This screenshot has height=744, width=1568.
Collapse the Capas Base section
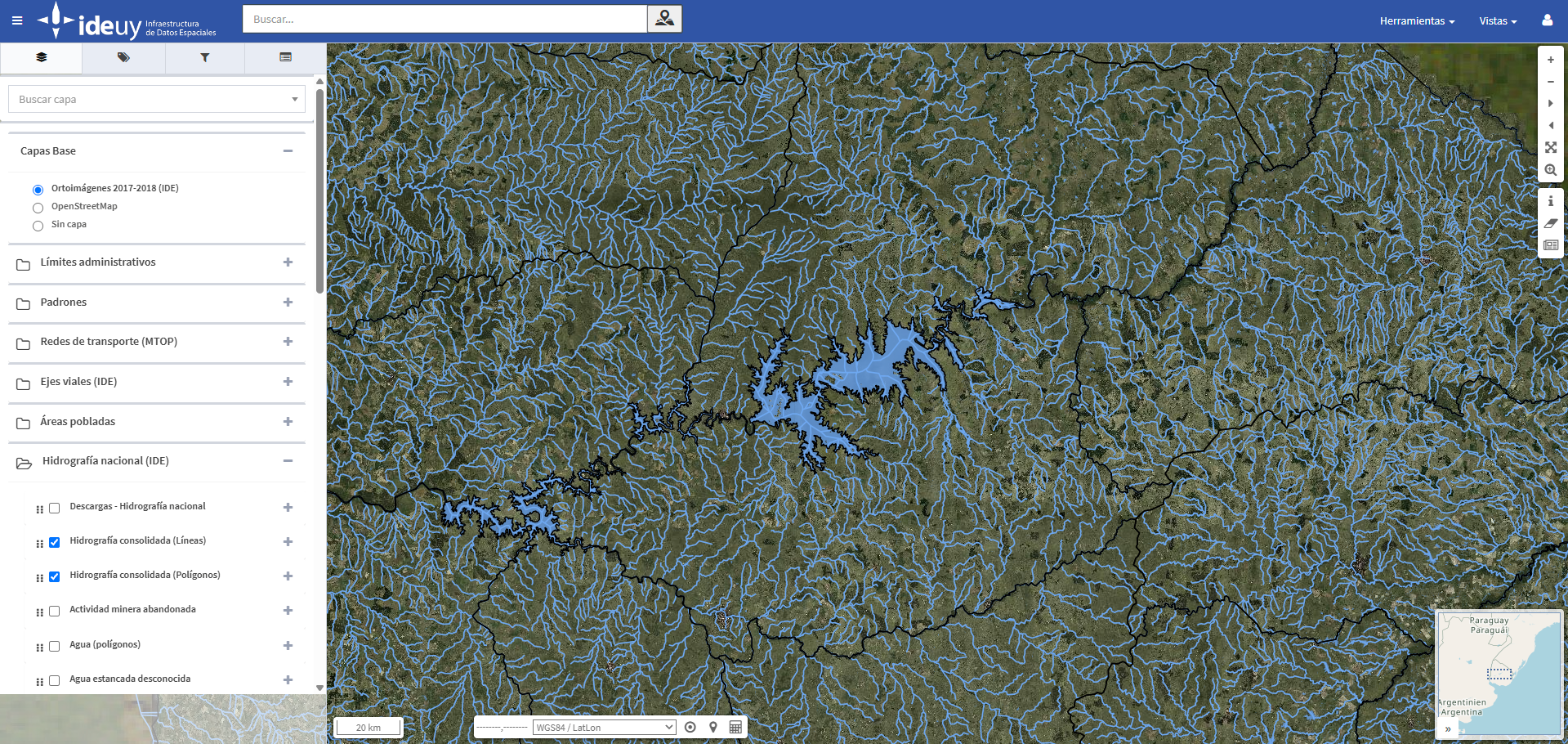(x=288, y=151)
